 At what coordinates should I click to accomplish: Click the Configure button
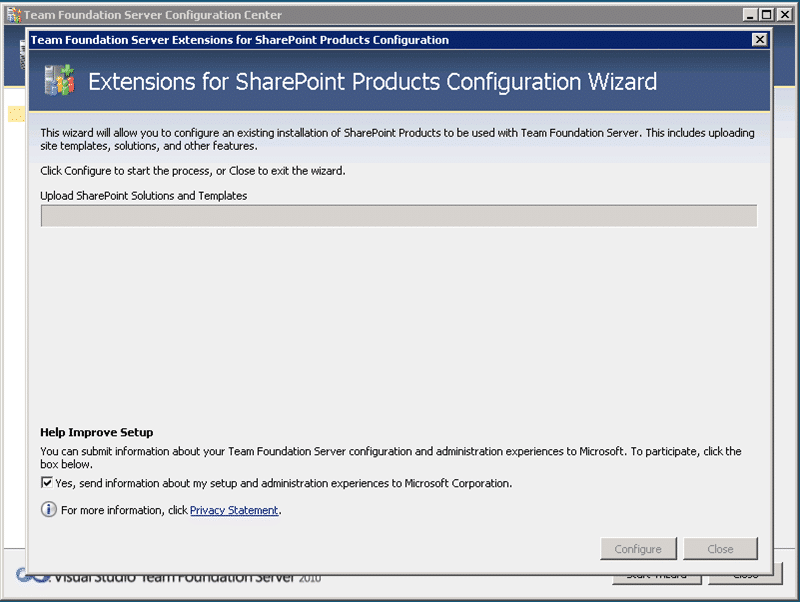(638, 549)
